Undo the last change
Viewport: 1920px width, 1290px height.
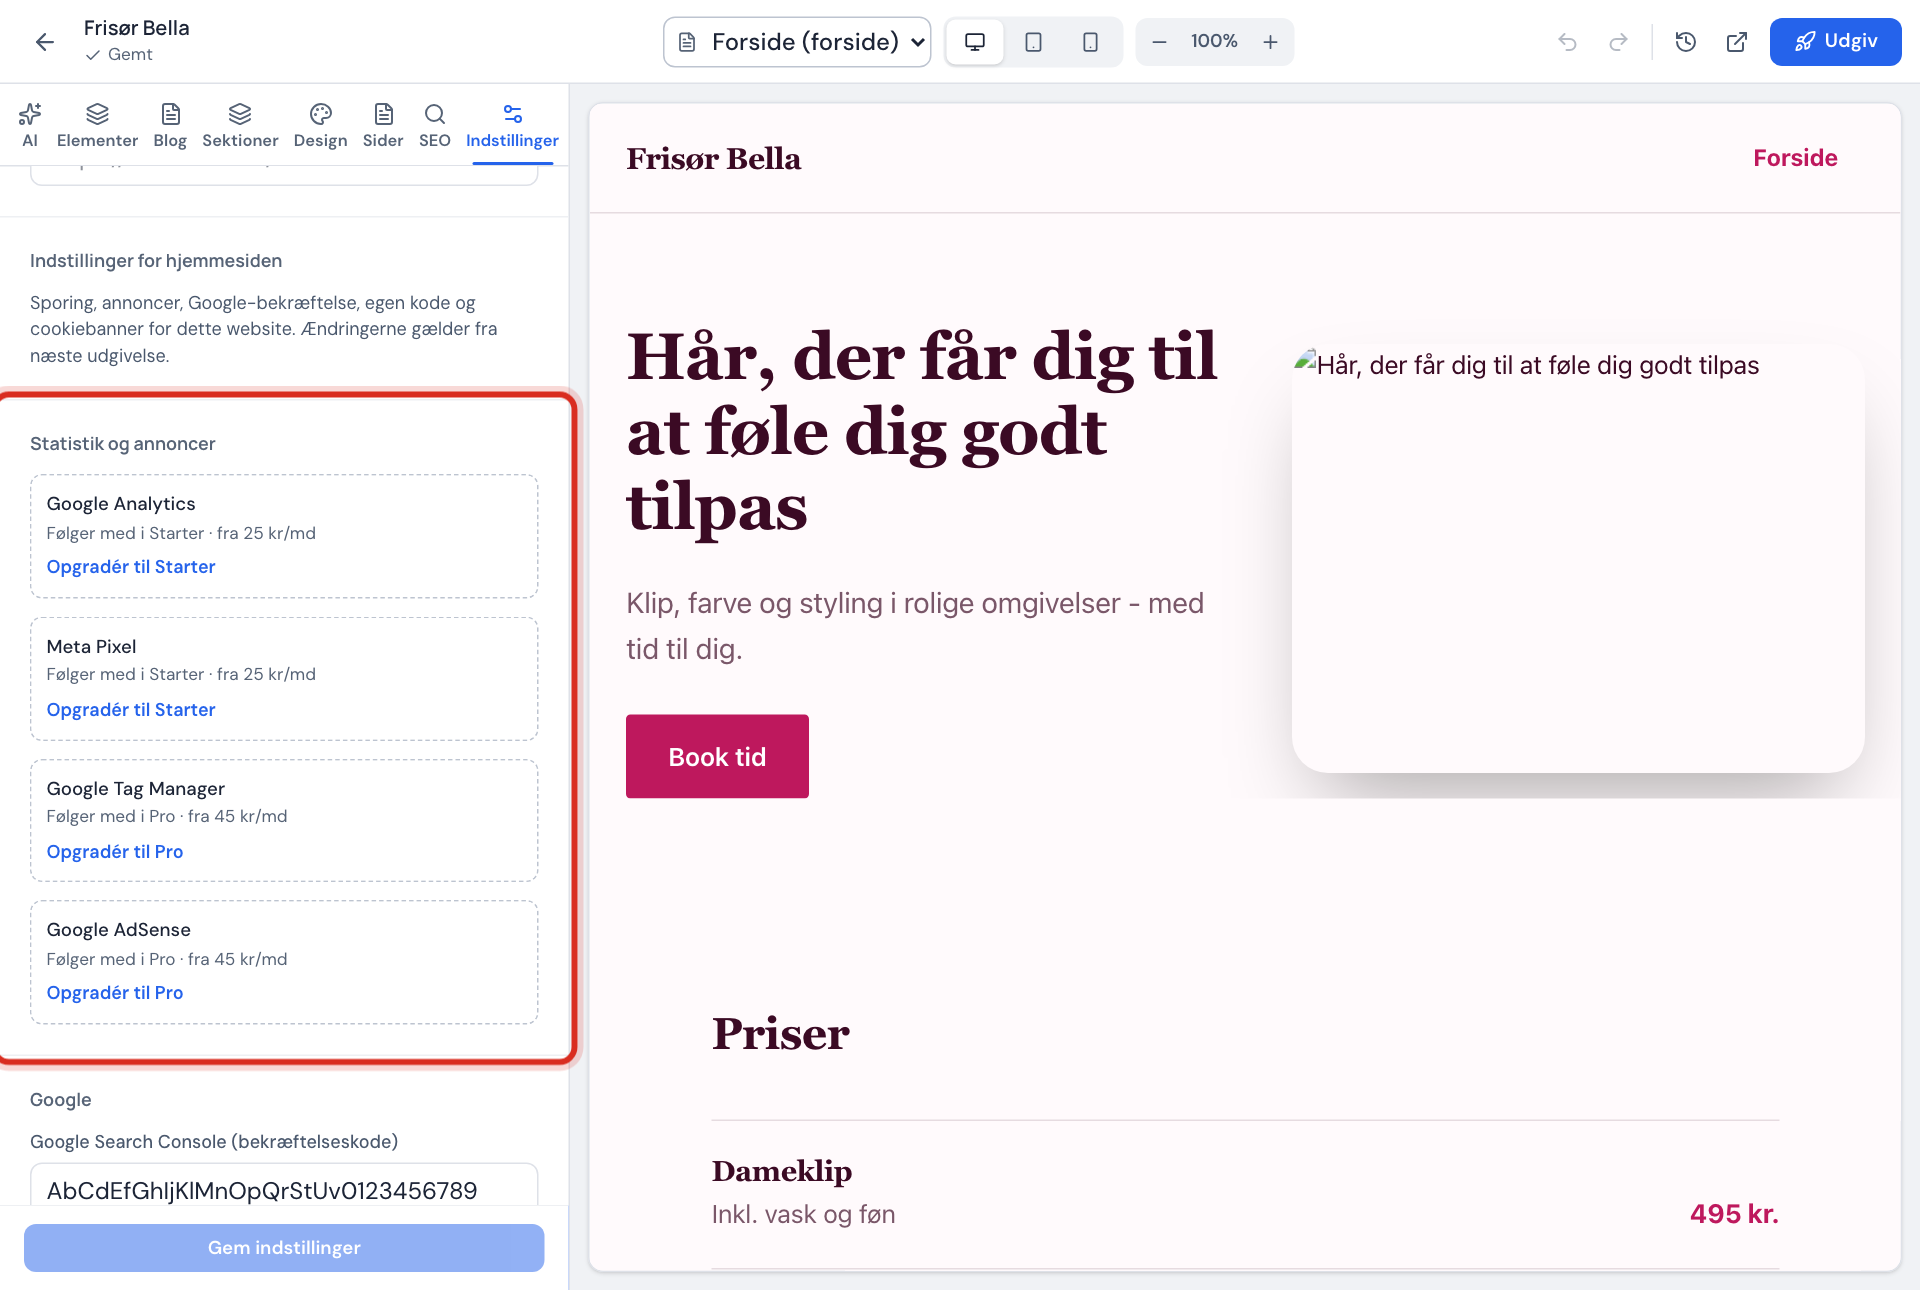tap(1567, 42)
